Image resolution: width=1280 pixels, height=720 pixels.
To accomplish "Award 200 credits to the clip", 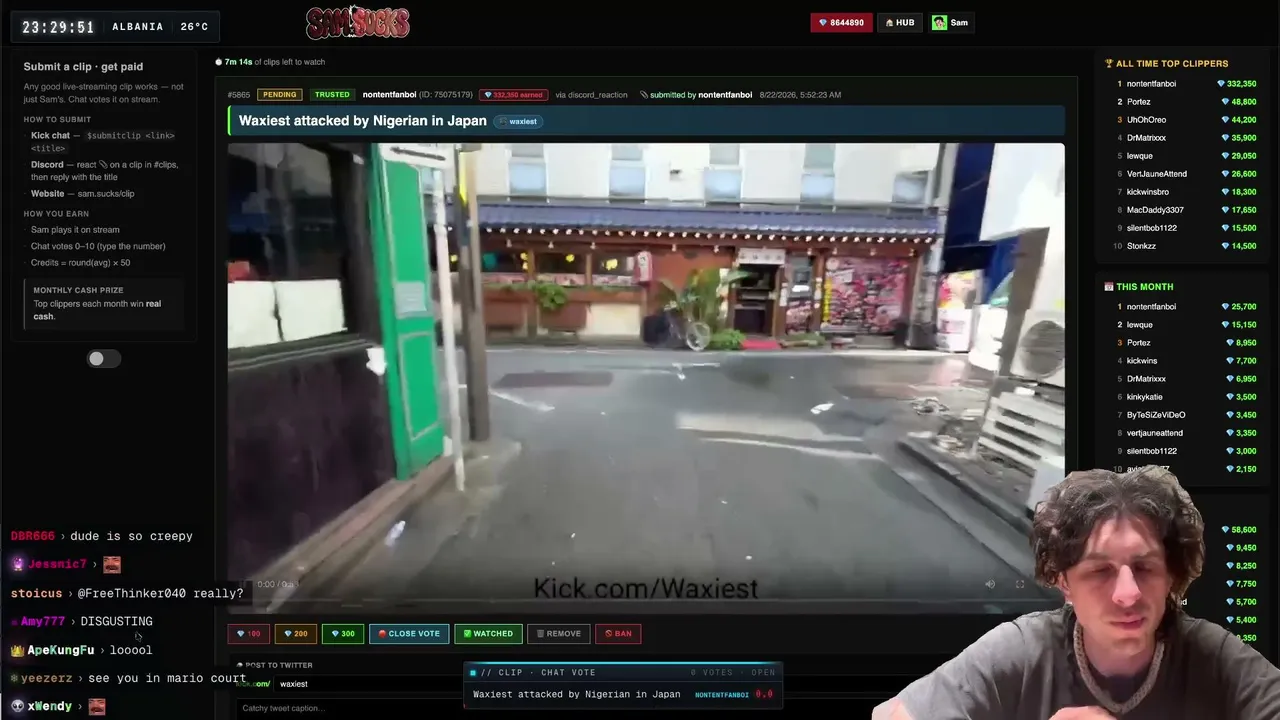I will point(296,633).
